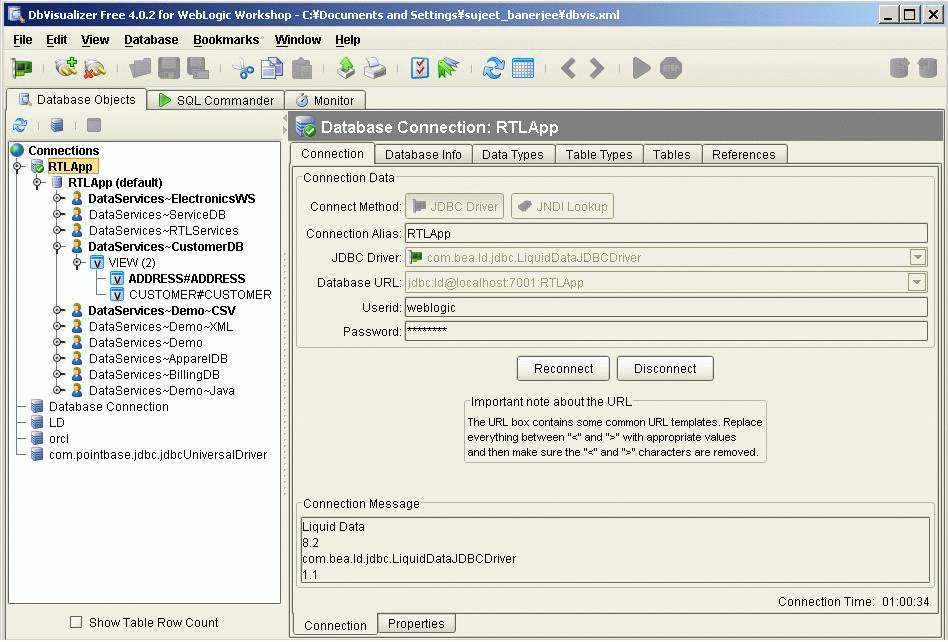This screenshot has width=948, height=642.
Task: Click the small gray stop square above tree
Action: tap(94, 125)
